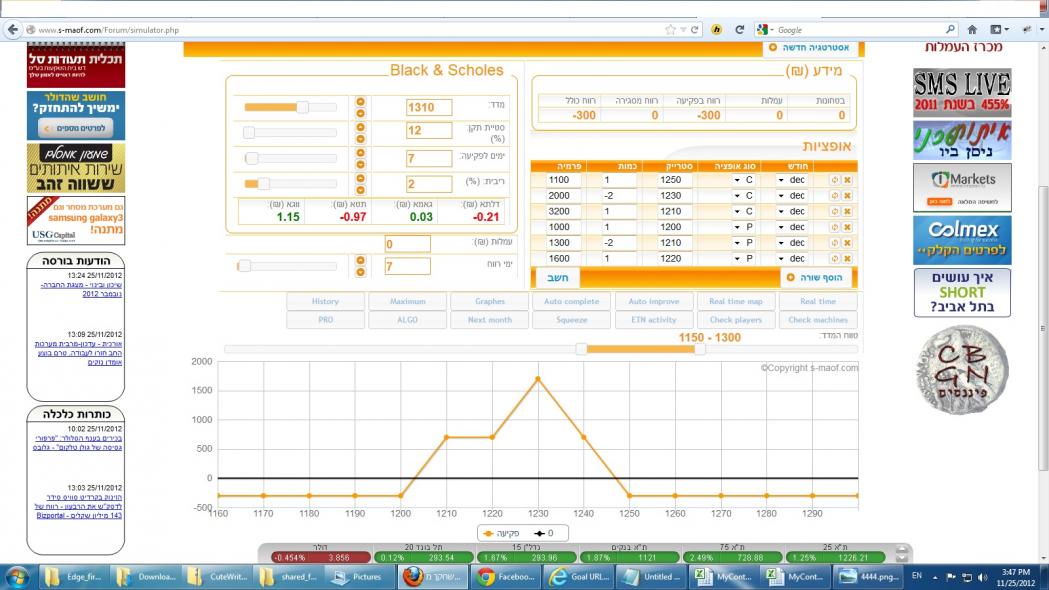Click the up stepper arrow for the index value 1310

pyautogui.click(x=361, y=102)
